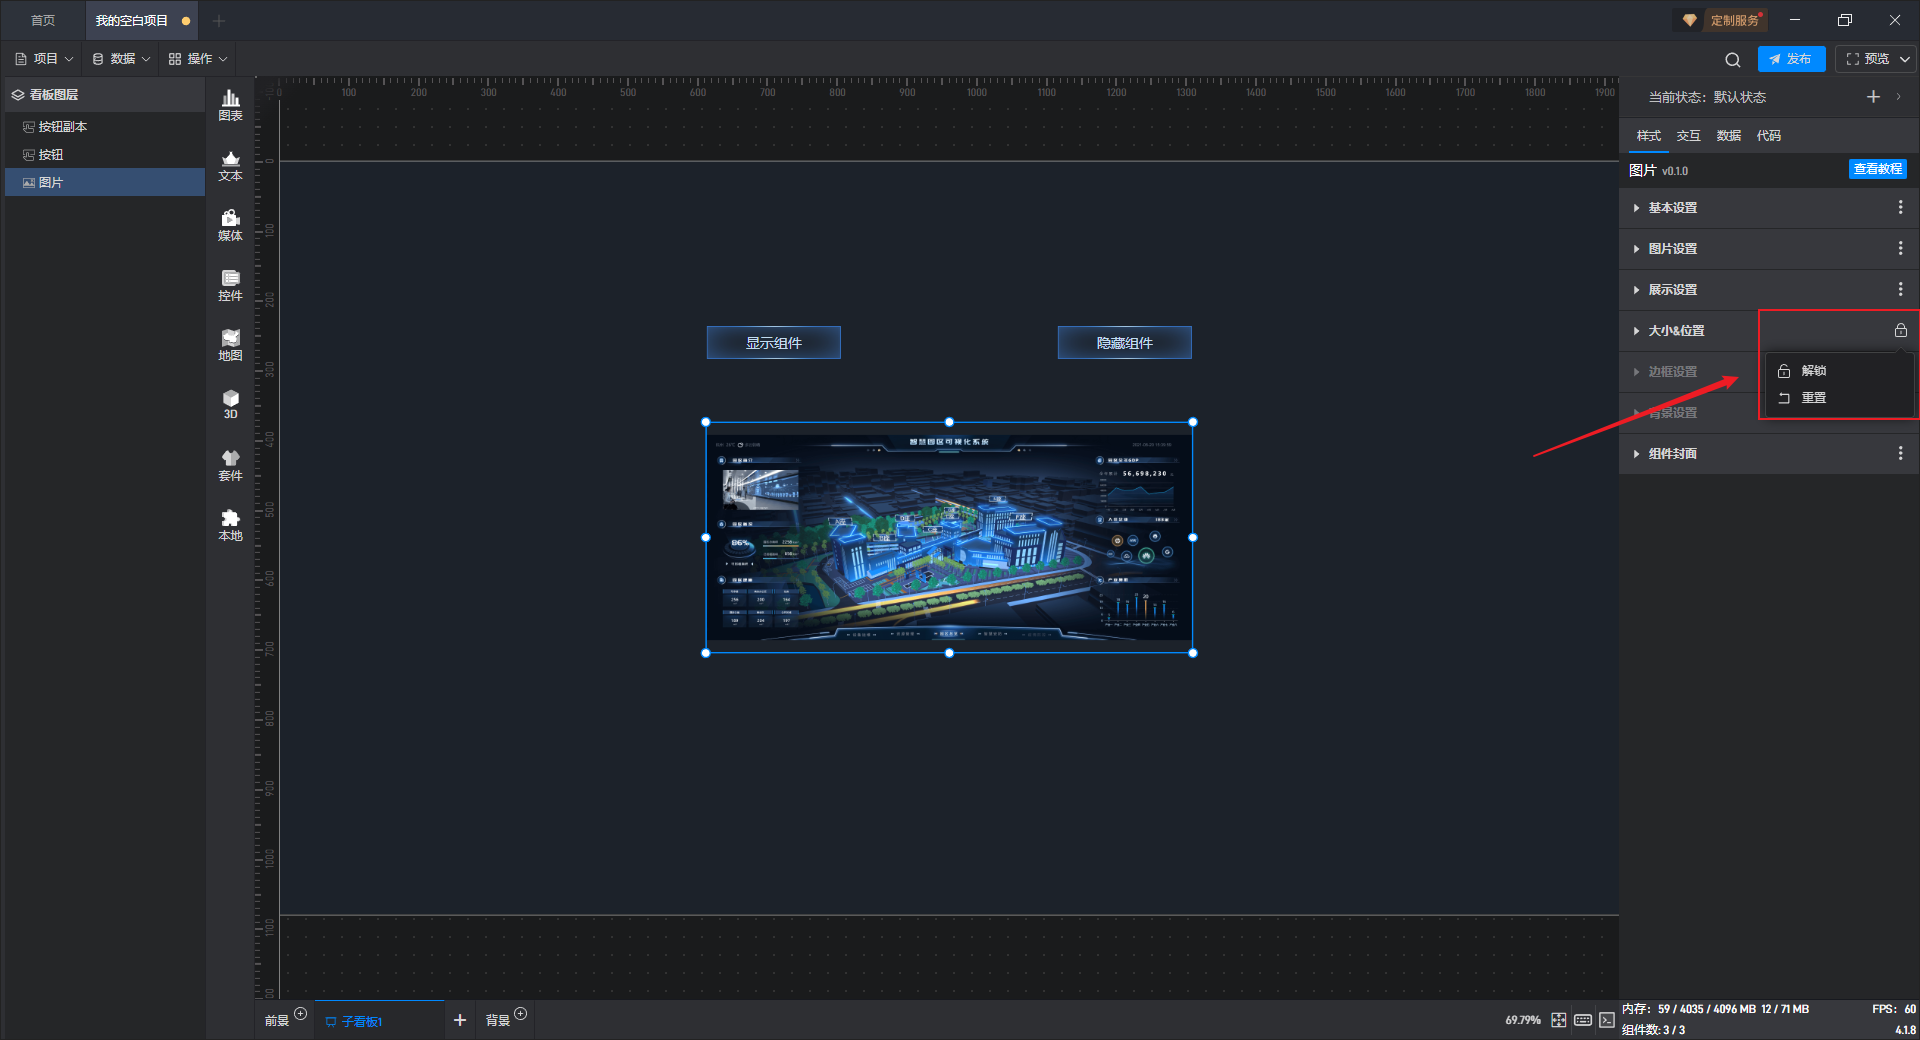Add a 前景 foreground layer with plus circle
This screenshot has height=1040, width=1920.
point(300,1014)
